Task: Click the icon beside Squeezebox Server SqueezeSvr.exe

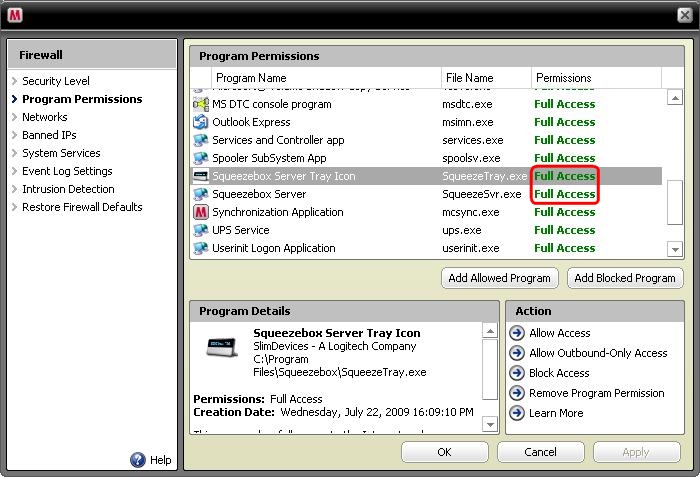Action: pos(201,194)
